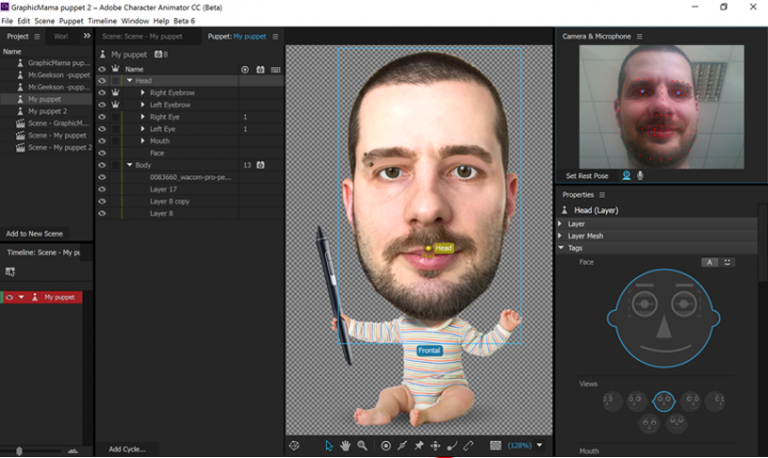
Task: Click the mesh shape icon below canvas
Action: pos(294,445)
